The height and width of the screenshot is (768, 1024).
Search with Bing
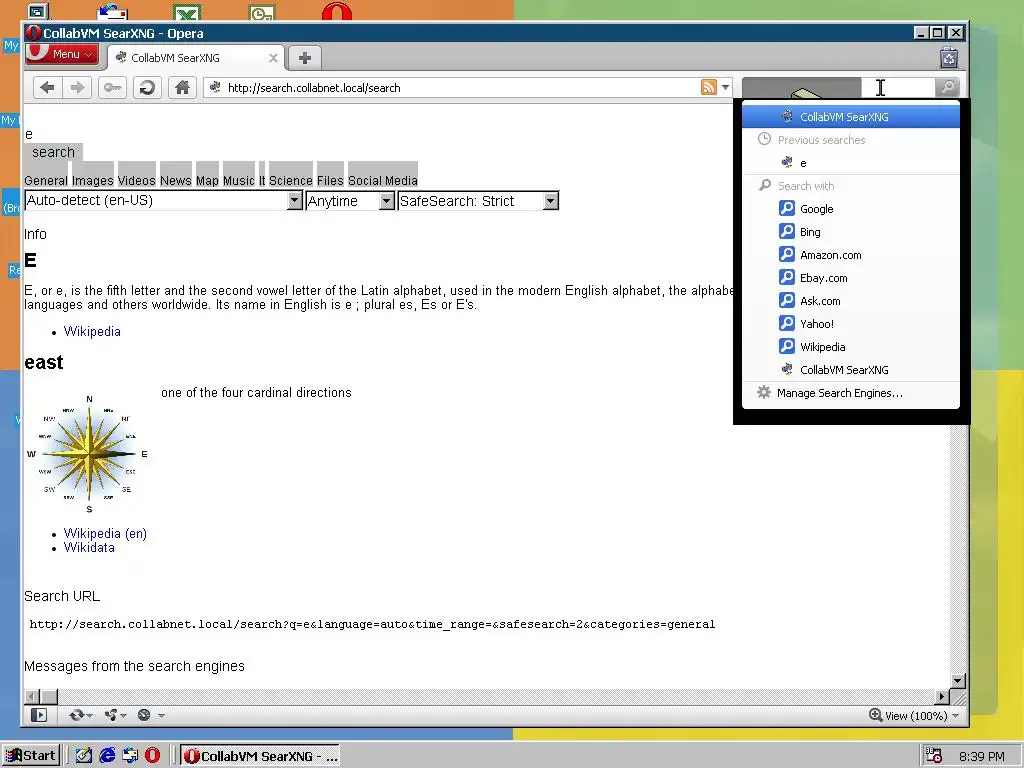coord(851,232)
